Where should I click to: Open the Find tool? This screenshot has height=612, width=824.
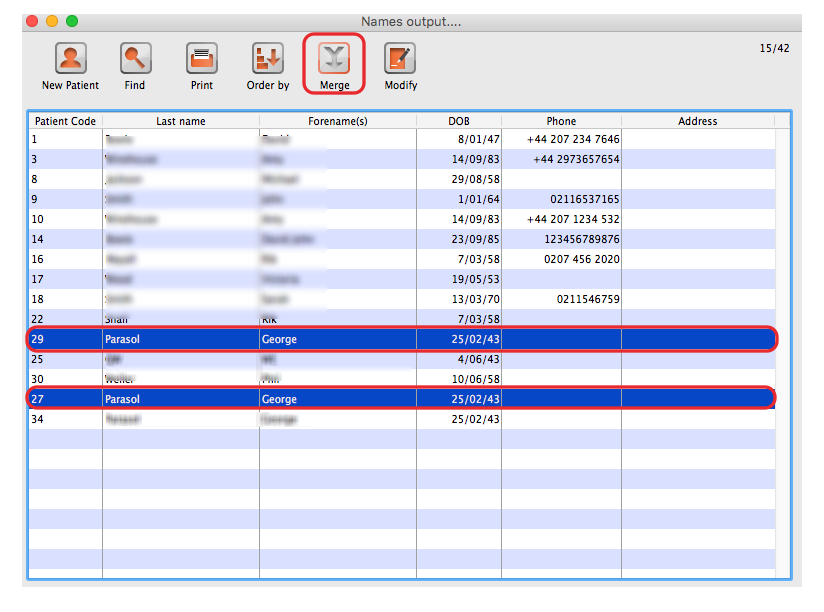click(135, 59)
